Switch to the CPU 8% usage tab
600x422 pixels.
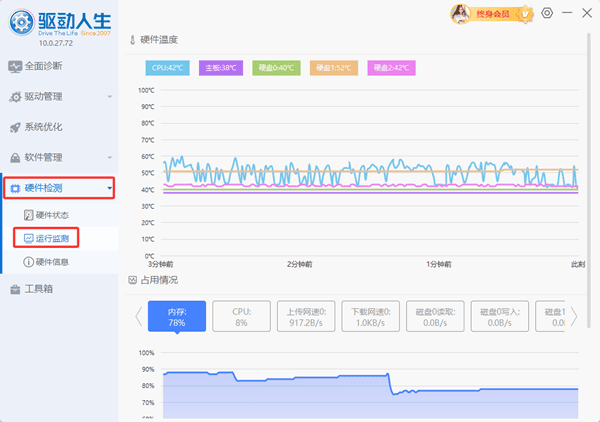point(240,316)
